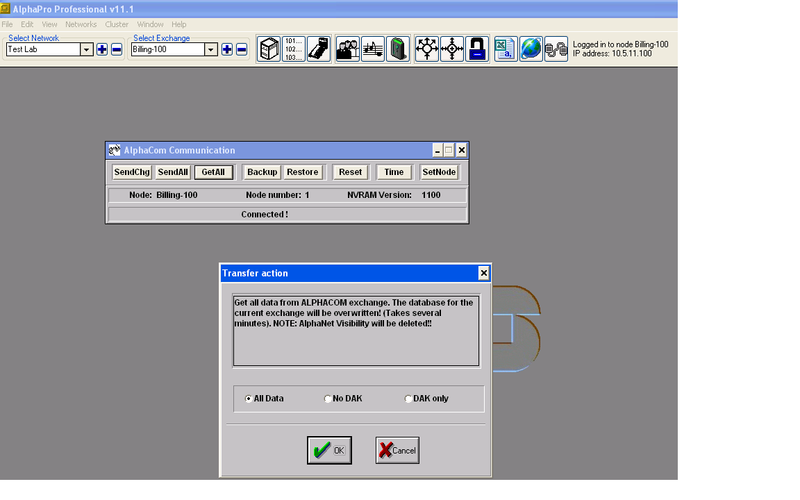
Task: Click the inward arrows routing icon
Action: [452, 49]
